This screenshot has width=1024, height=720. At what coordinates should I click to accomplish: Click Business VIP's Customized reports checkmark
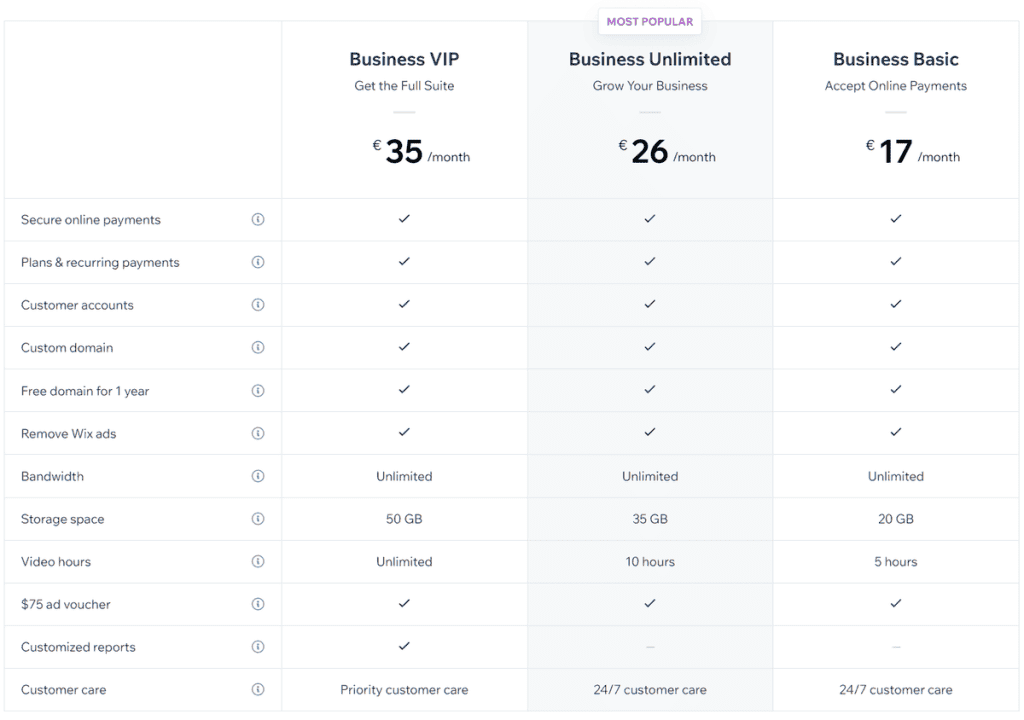coord(404,646)
